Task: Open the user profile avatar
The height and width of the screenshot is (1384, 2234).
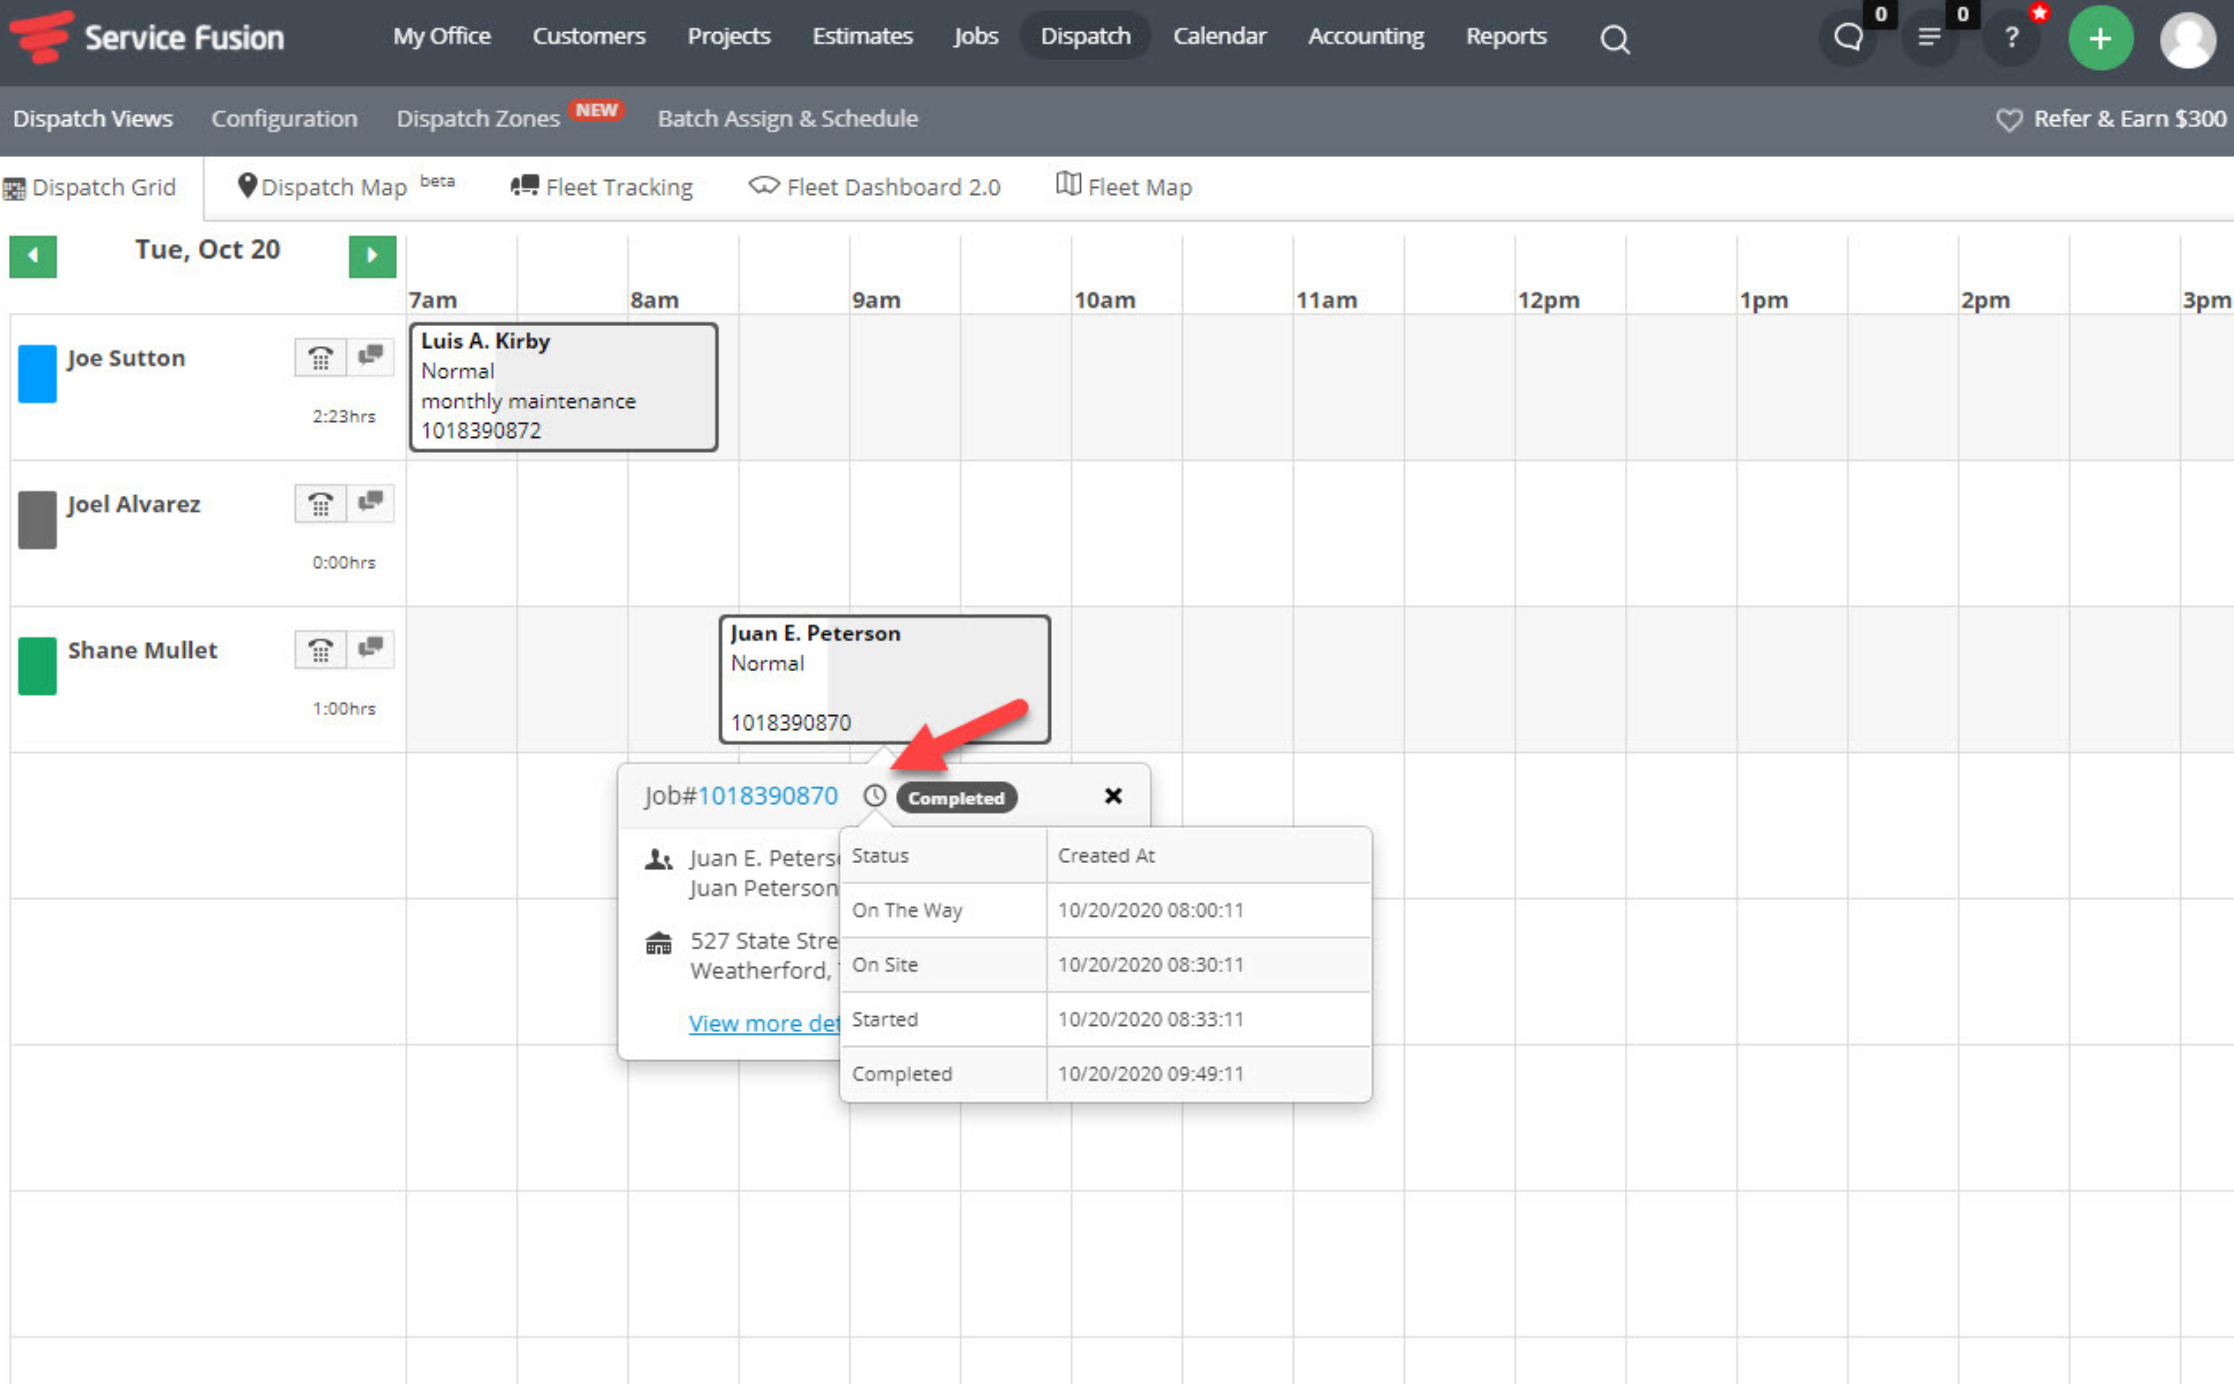Action: tap(2187, 40)
